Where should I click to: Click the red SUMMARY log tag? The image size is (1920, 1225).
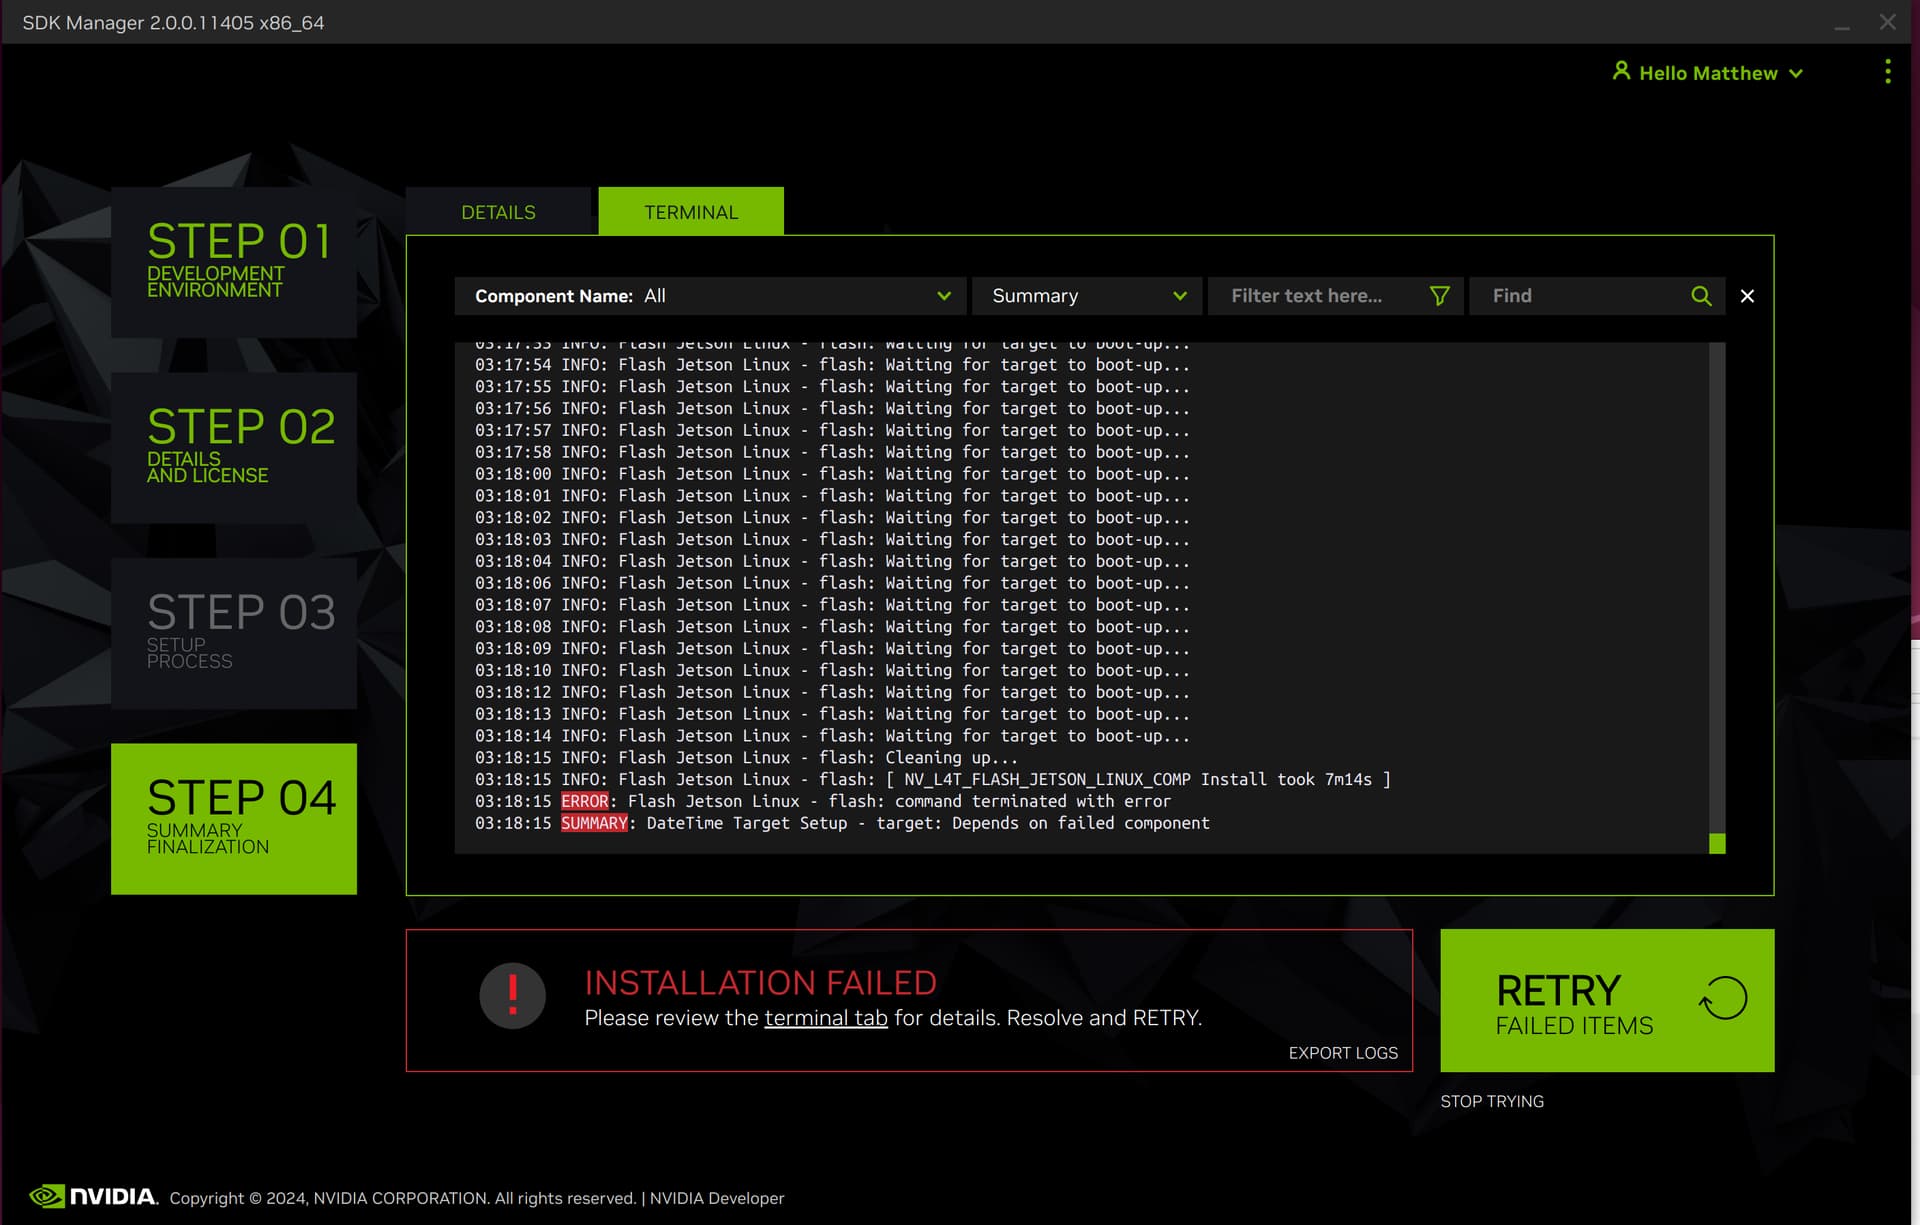(594, 823)
